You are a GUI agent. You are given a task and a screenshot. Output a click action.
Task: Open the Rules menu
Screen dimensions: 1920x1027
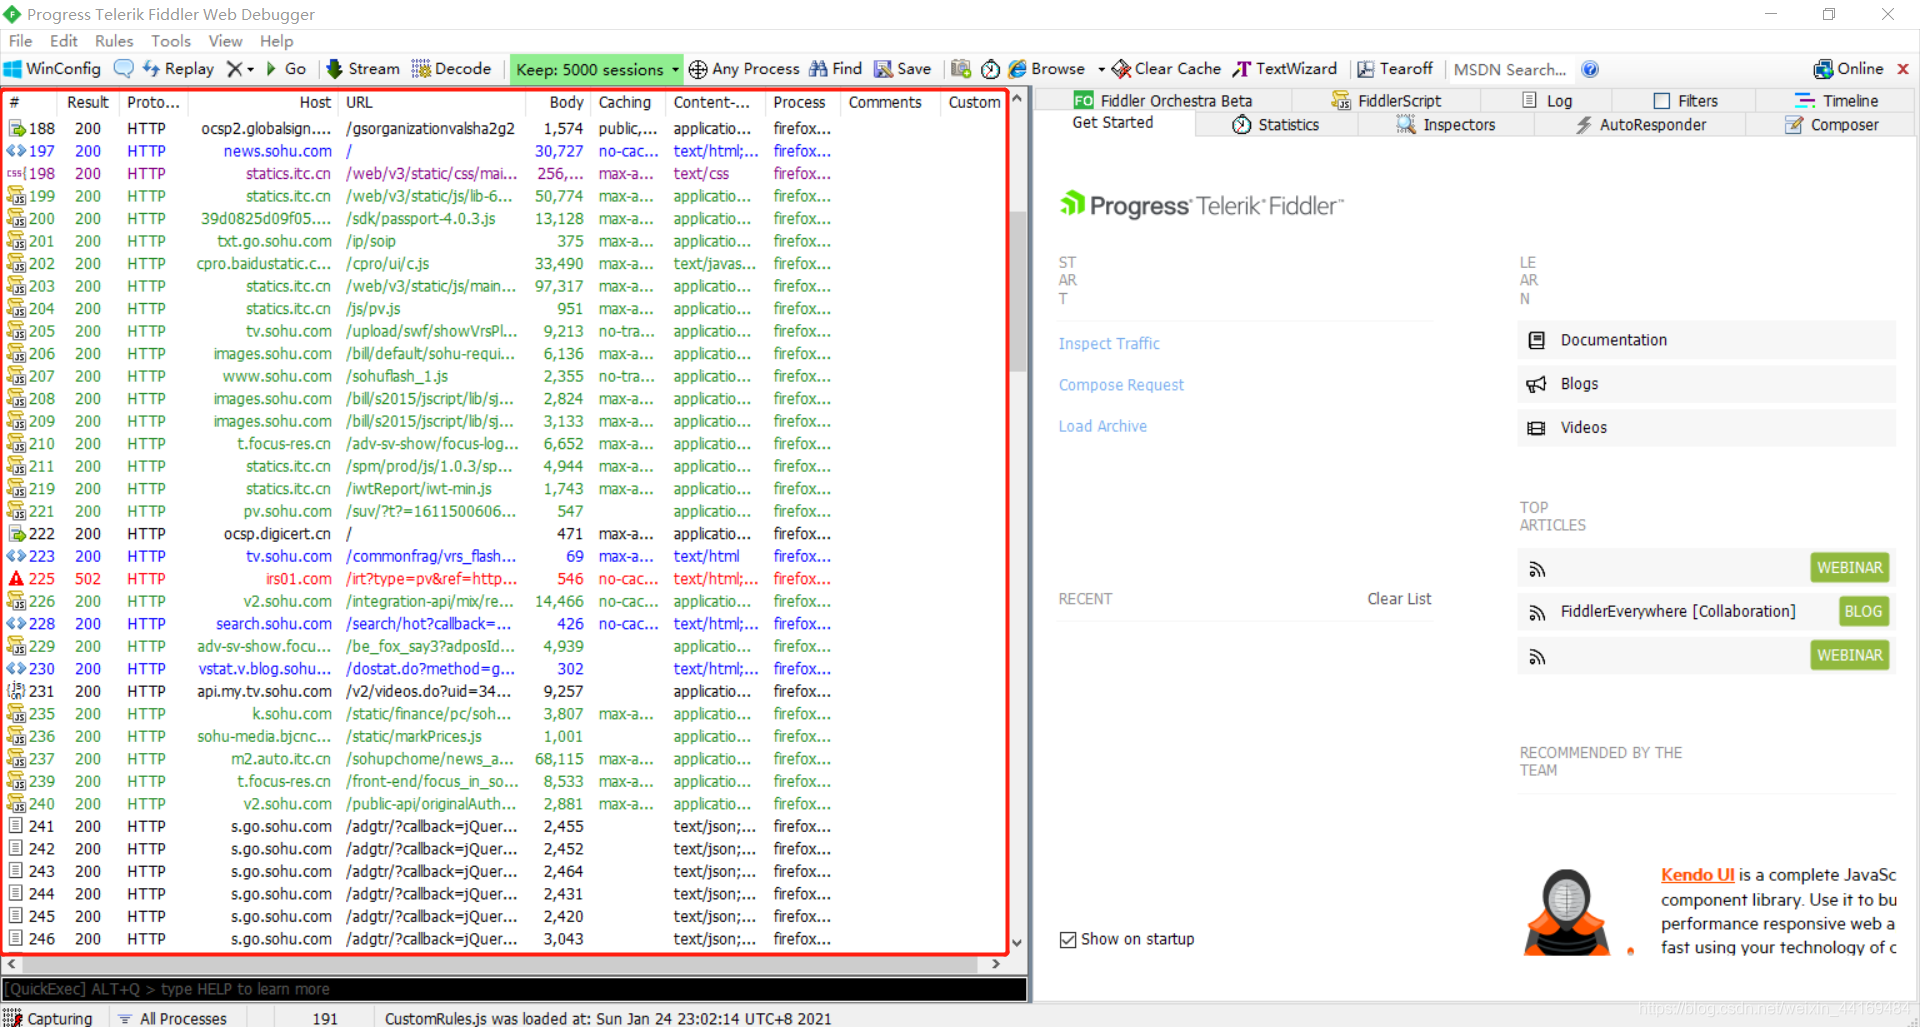coord(114,41)
